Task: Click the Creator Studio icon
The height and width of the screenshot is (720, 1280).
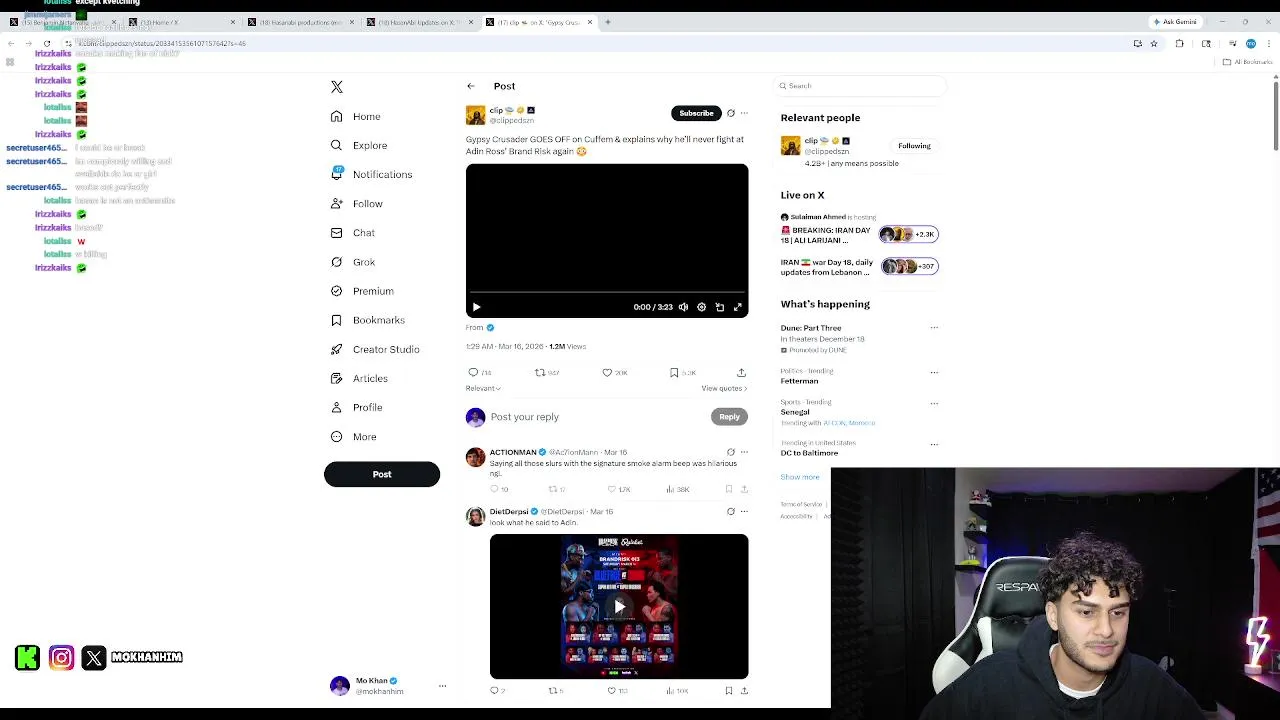Action: click(x=337, y=349)
